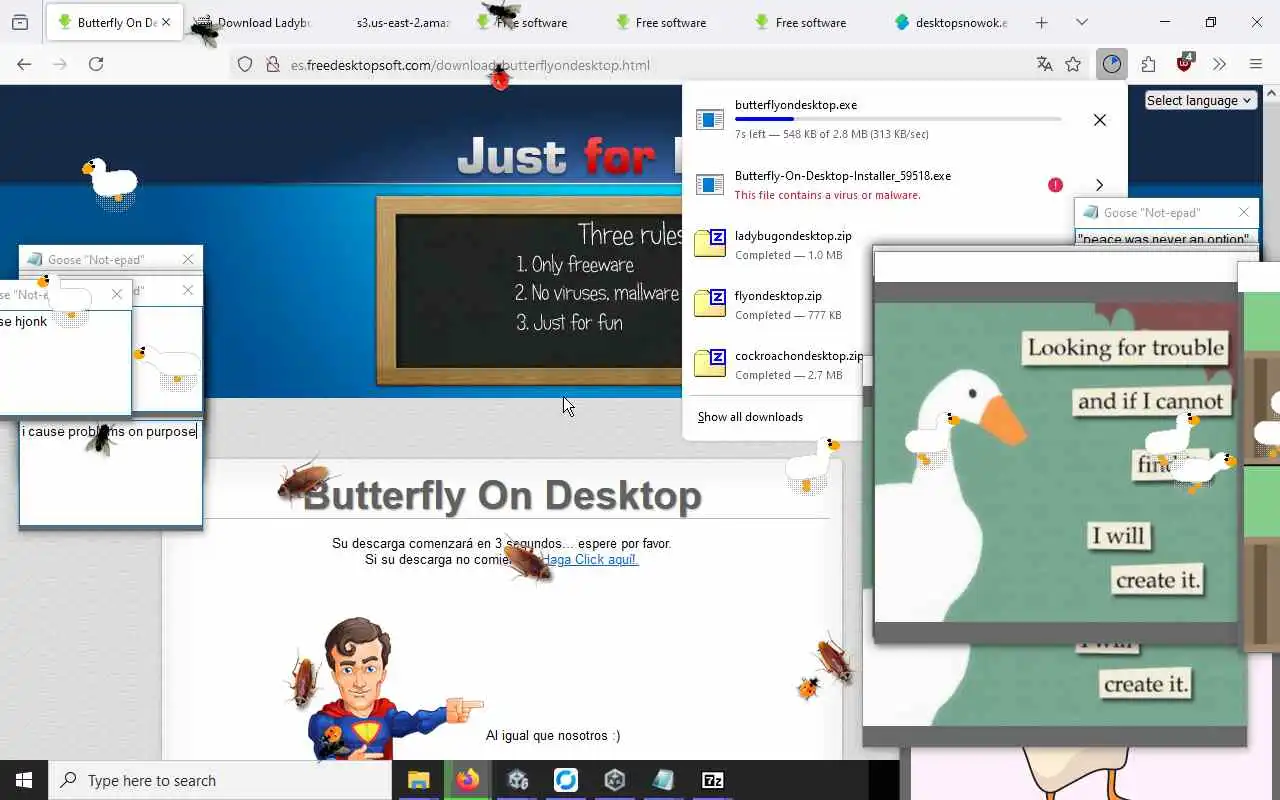The image size is (1280, 800).
Task: Click the ladybugondesktop.zip file icon
Action: tap(710, 242)
